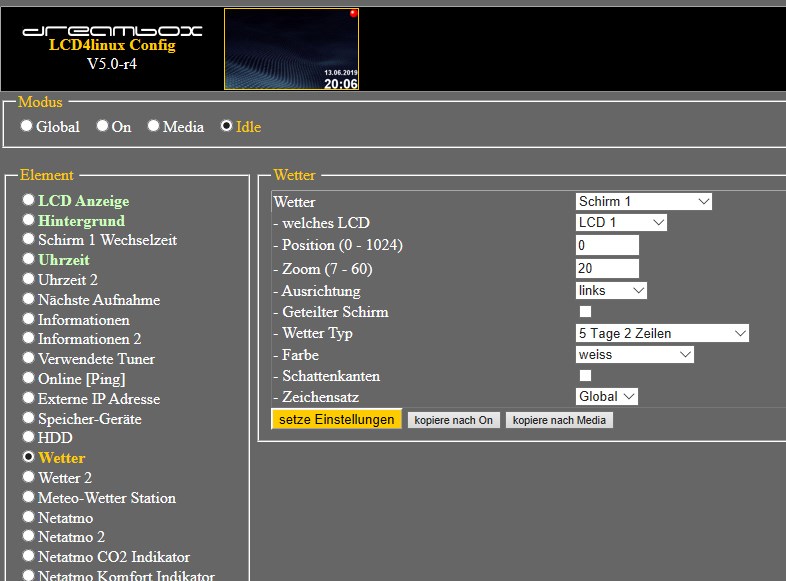The height and width of the screenshot is (581, 786).
Task: Click the setze Einstellungen button
Action: click(x=337, y=420)
